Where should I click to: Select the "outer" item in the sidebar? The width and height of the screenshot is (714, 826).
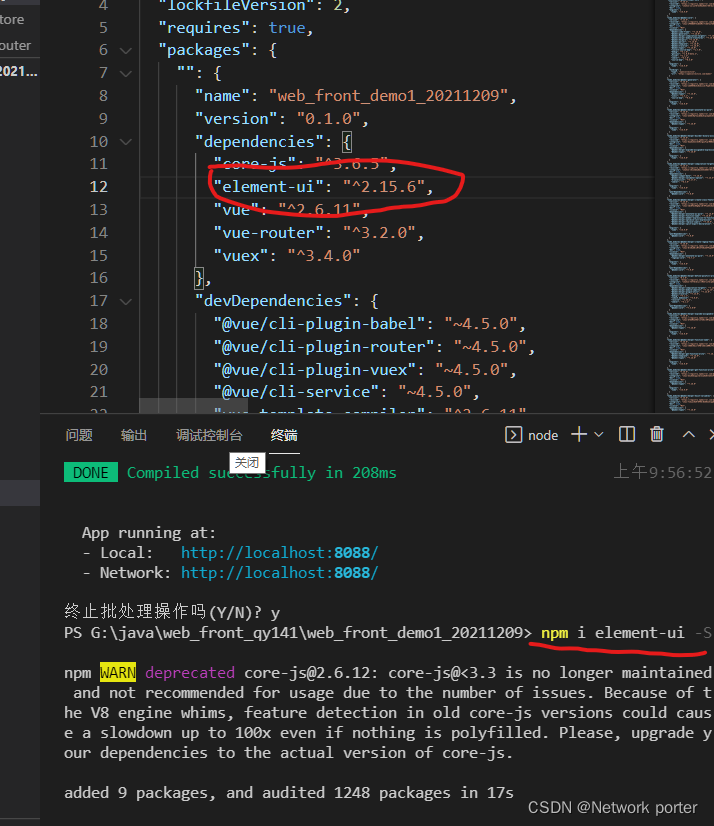tap(16, 46)
